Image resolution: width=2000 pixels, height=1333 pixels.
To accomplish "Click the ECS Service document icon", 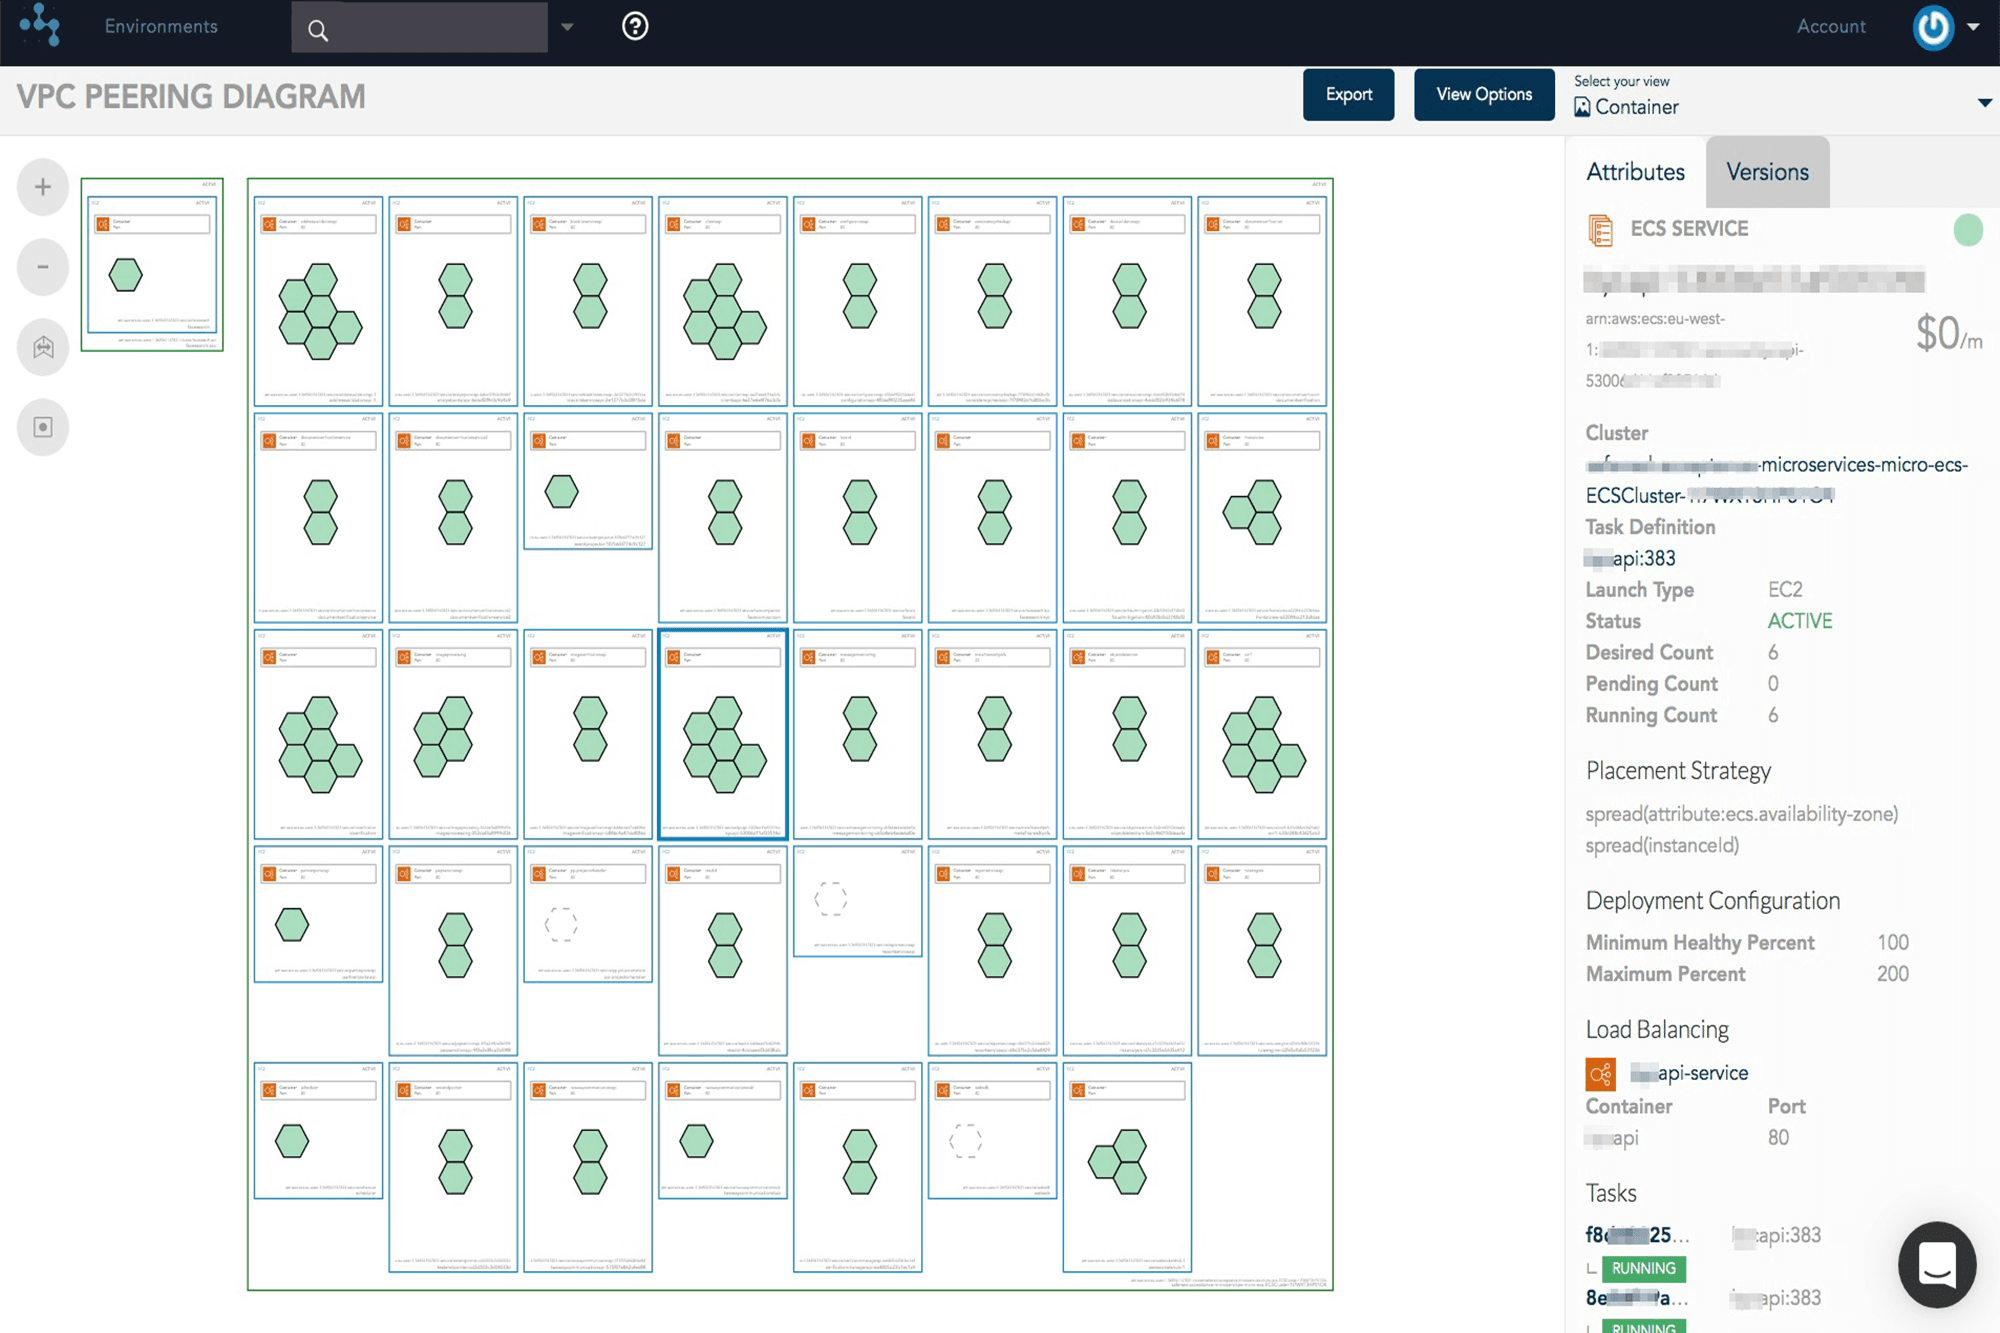I will [x=1603, y=229].
